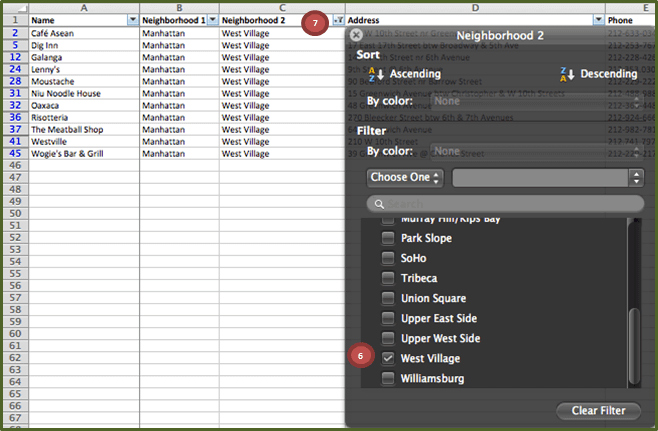Viewport: 658px width, 431px height.
Task: Check the Williamsburg checkbox
Action: pyautogui.click(x=388, y=378)
